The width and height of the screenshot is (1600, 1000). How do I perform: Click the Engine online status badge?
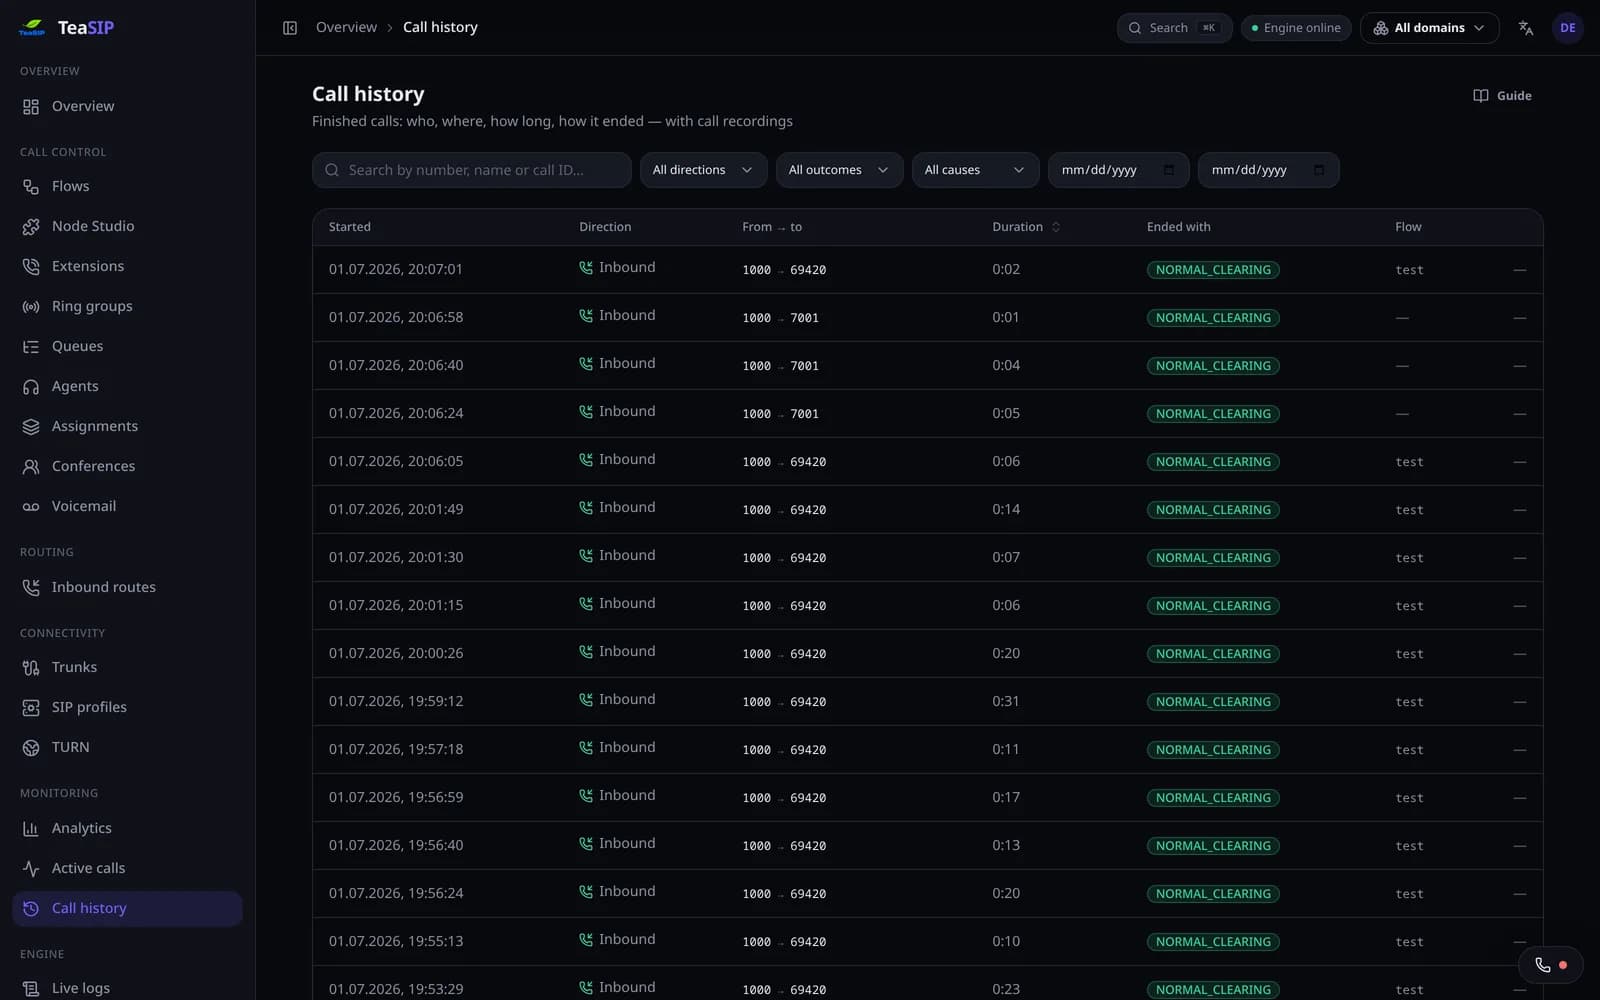1296,28
